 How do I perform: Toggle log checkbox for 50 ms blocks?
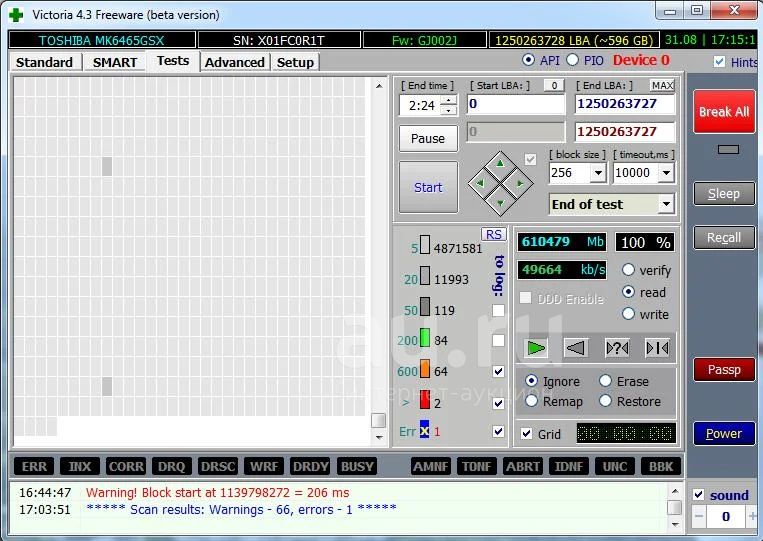pos(498,310)
